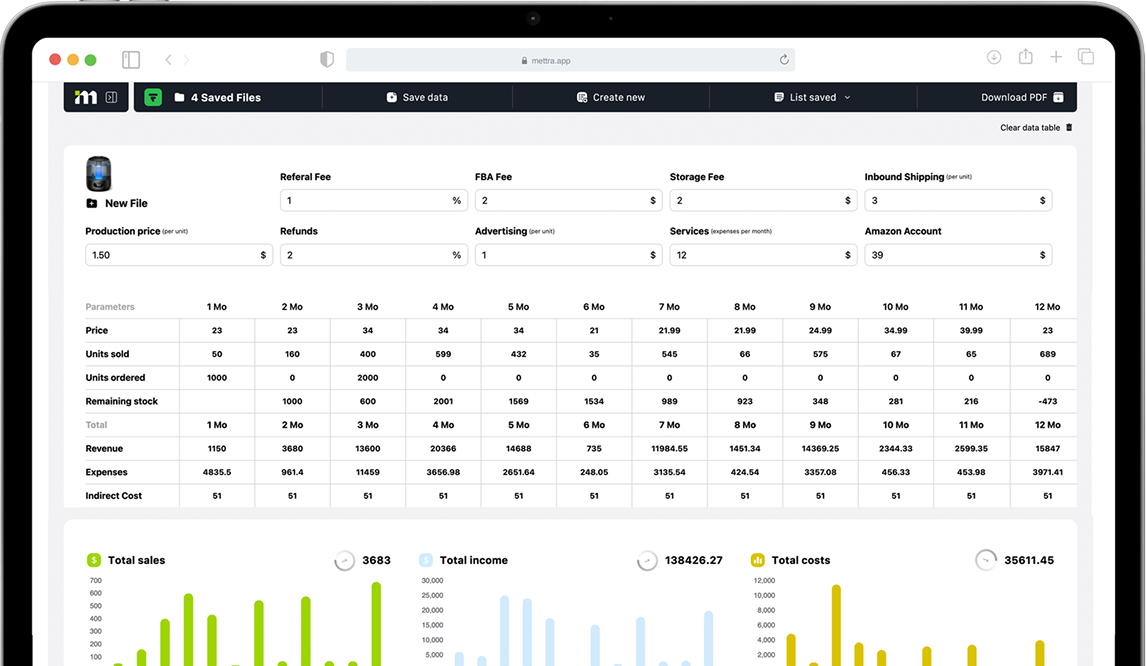The image size is (1146, 666).
Task: Click the Production price input field
Action: point(170,255)
